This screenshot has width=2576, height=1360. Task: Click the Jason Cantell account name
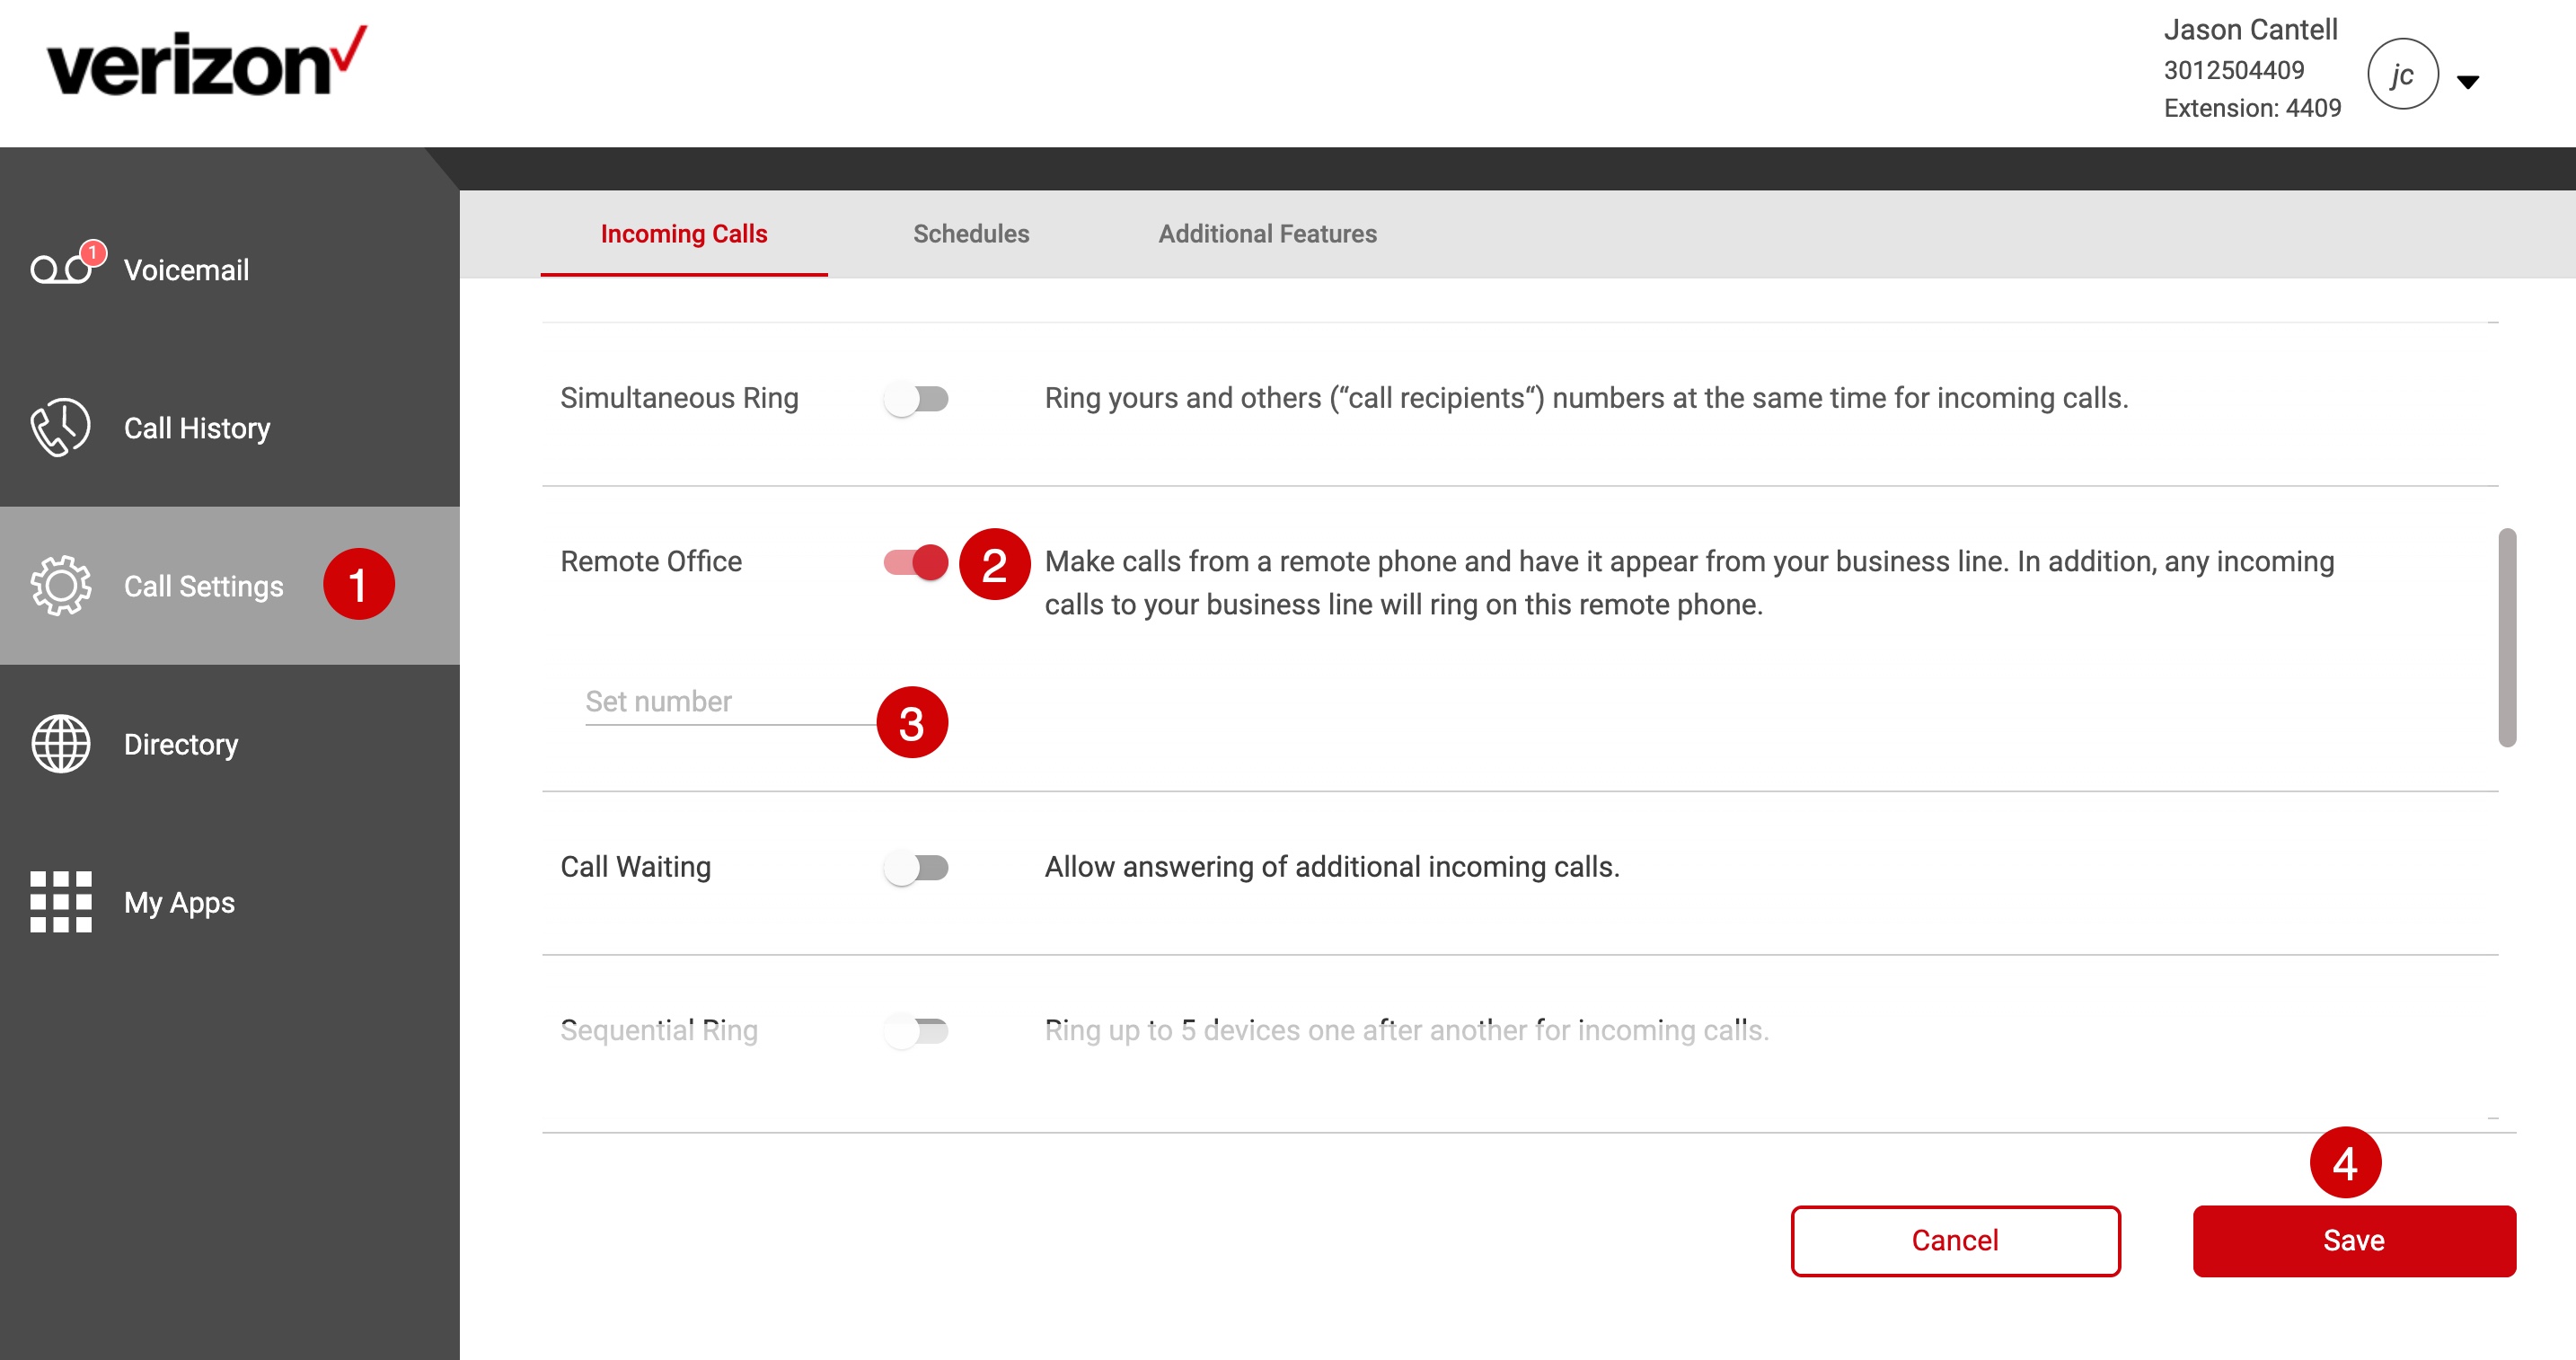2250,30
